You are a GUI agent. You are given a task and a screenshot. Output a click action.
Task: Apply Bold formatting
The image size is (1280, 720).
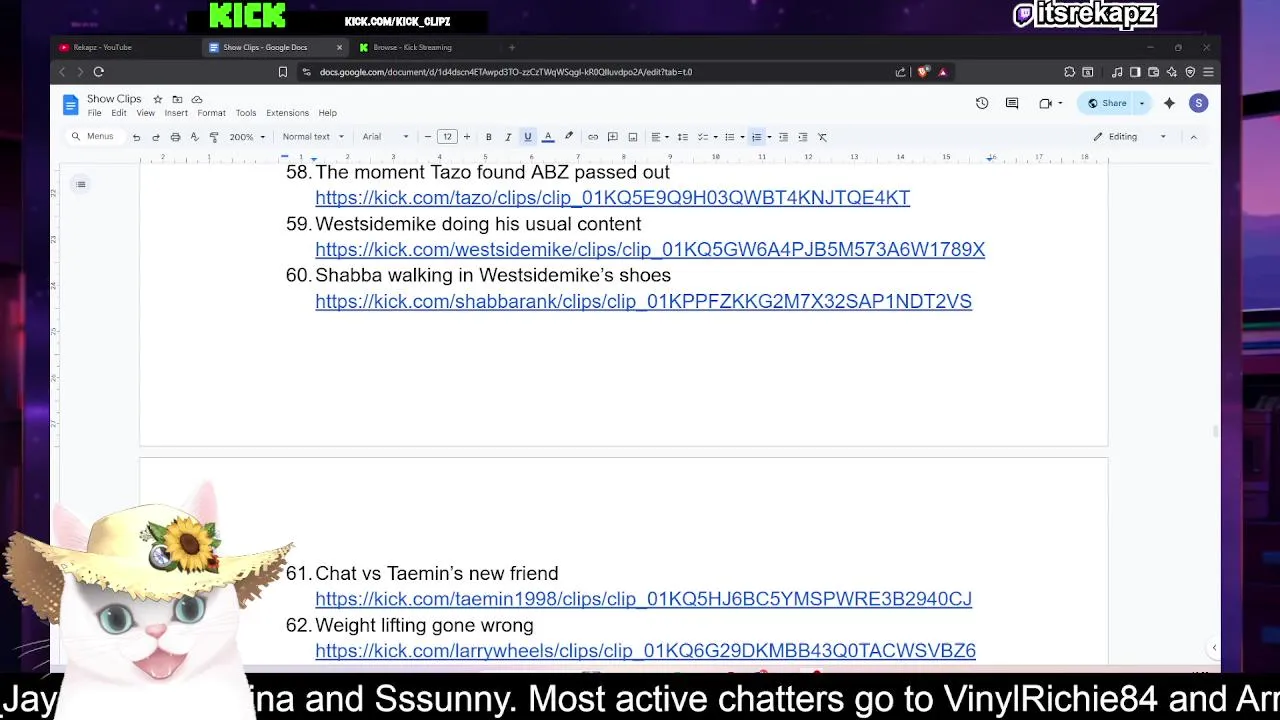coord(488,137)
